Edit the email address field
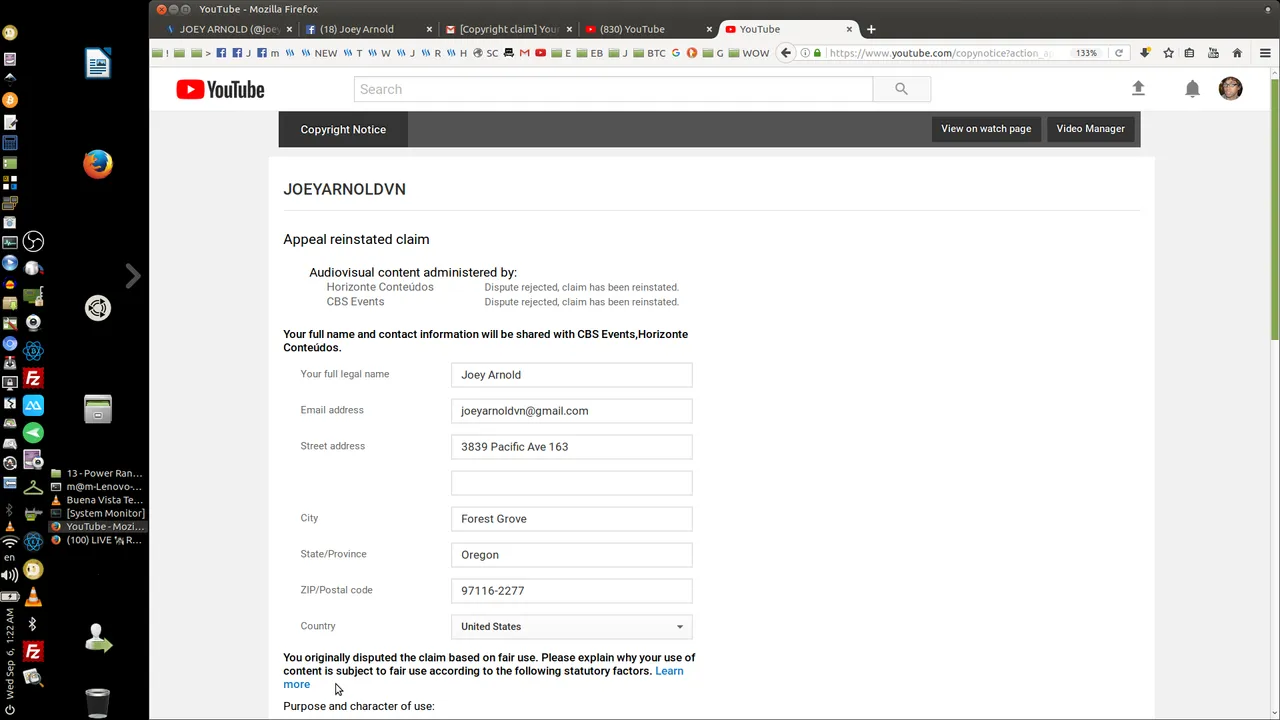Viewport: 1280px width, 720px height. [x=571, y=411]
